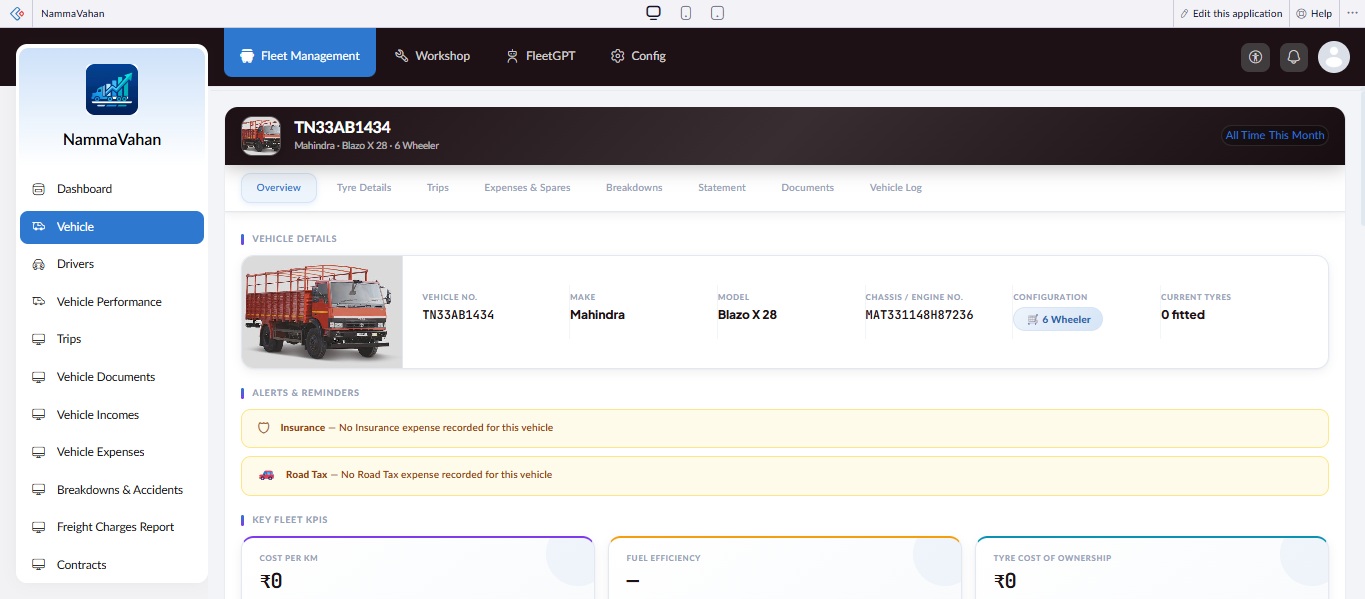
Task: Click Edit this application
Action: coord(1231,13)
